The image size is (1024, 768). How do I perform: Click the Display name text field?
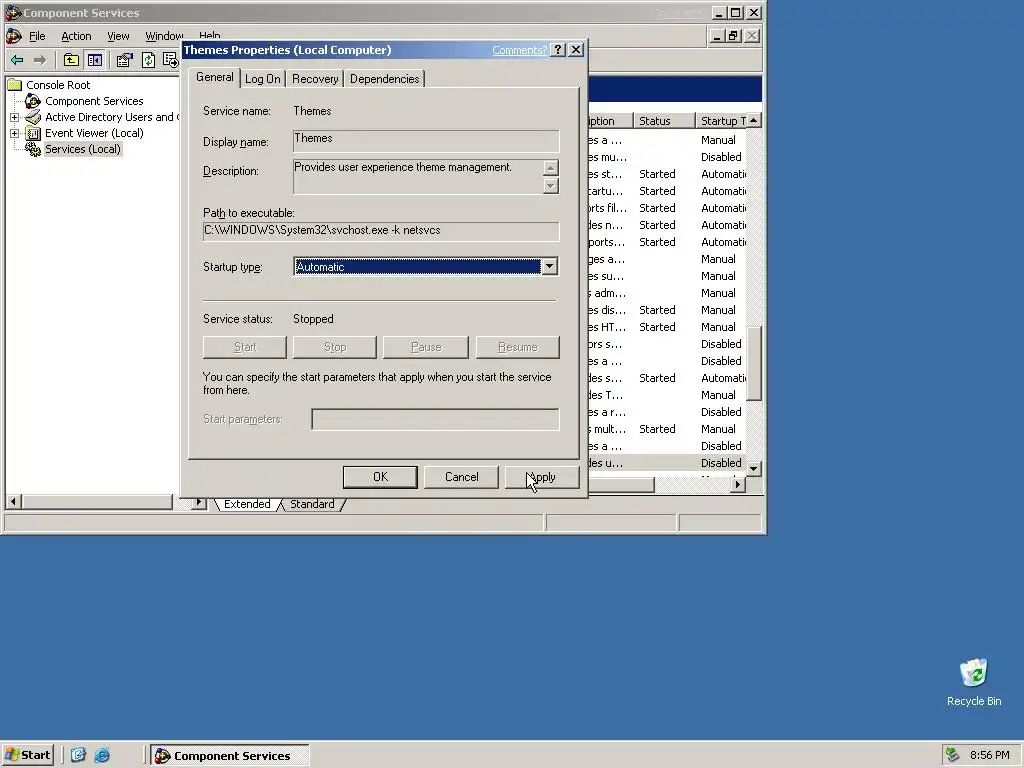[x=426, y=141]
